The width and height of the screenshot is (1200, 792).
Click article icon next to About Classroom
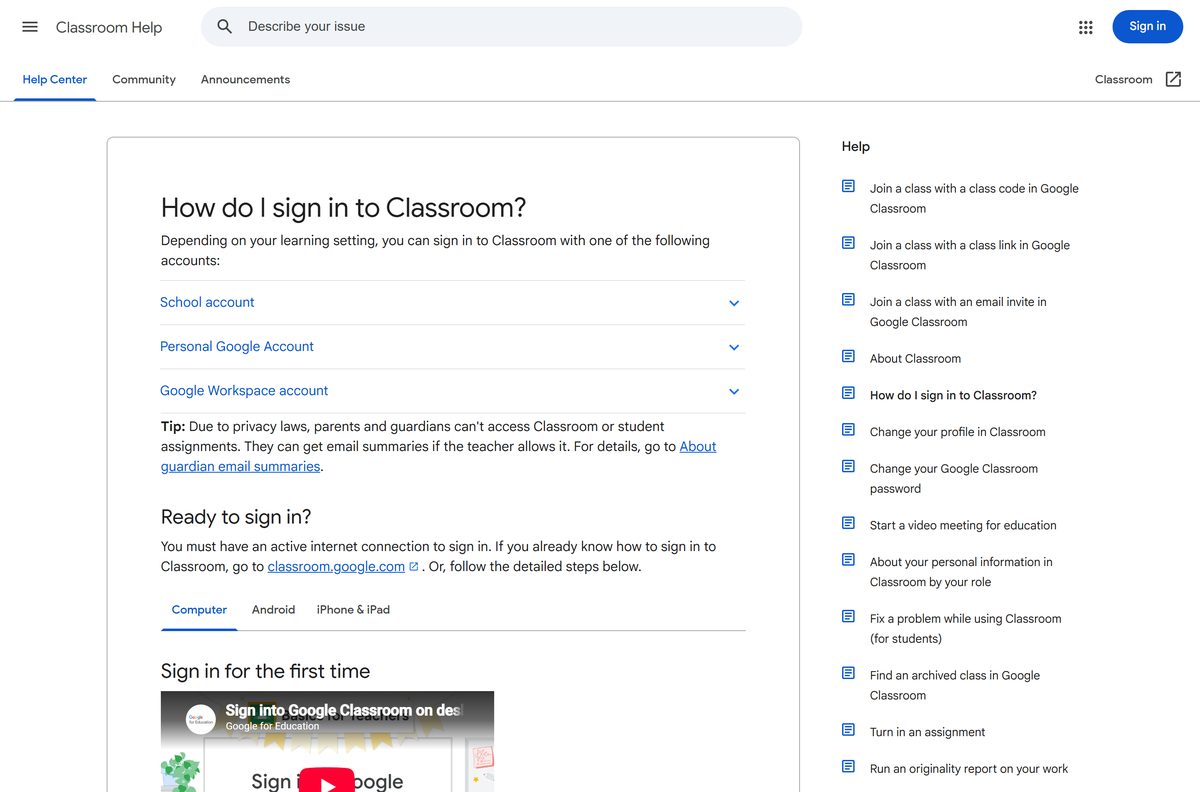point(849,356)
